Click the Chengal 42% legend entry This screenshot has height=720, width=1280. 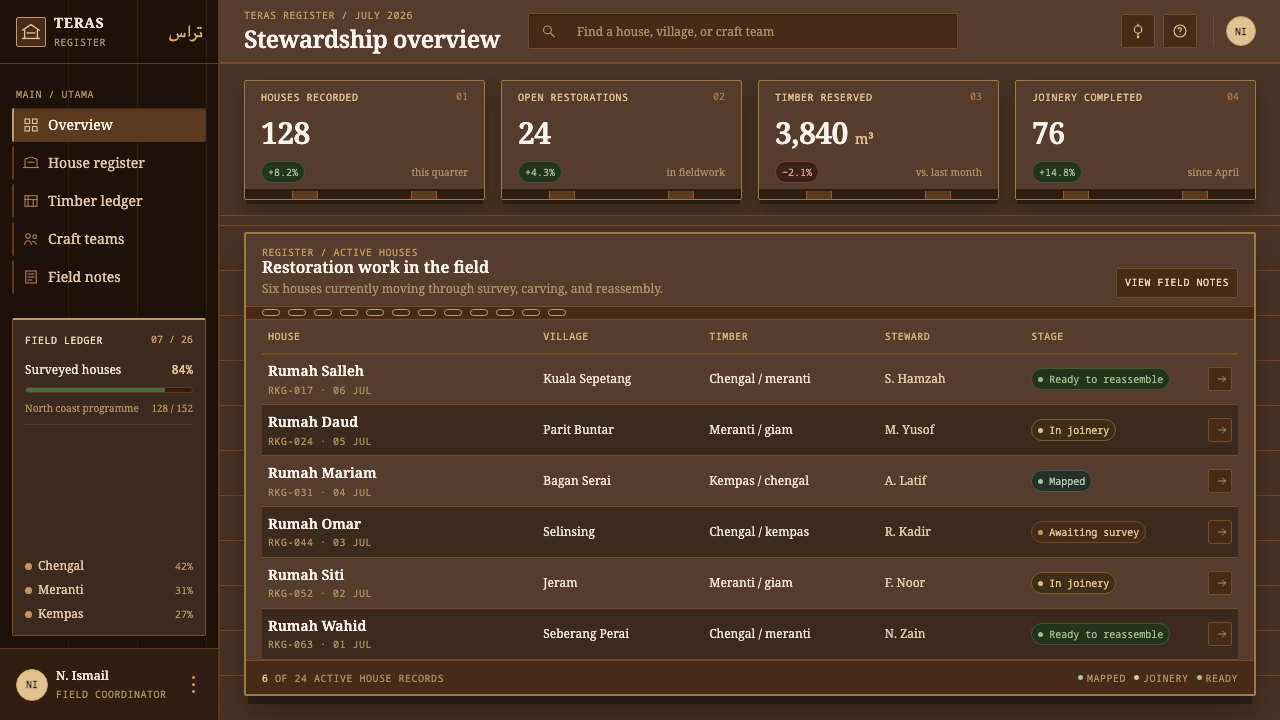click(x=109, y=566)
